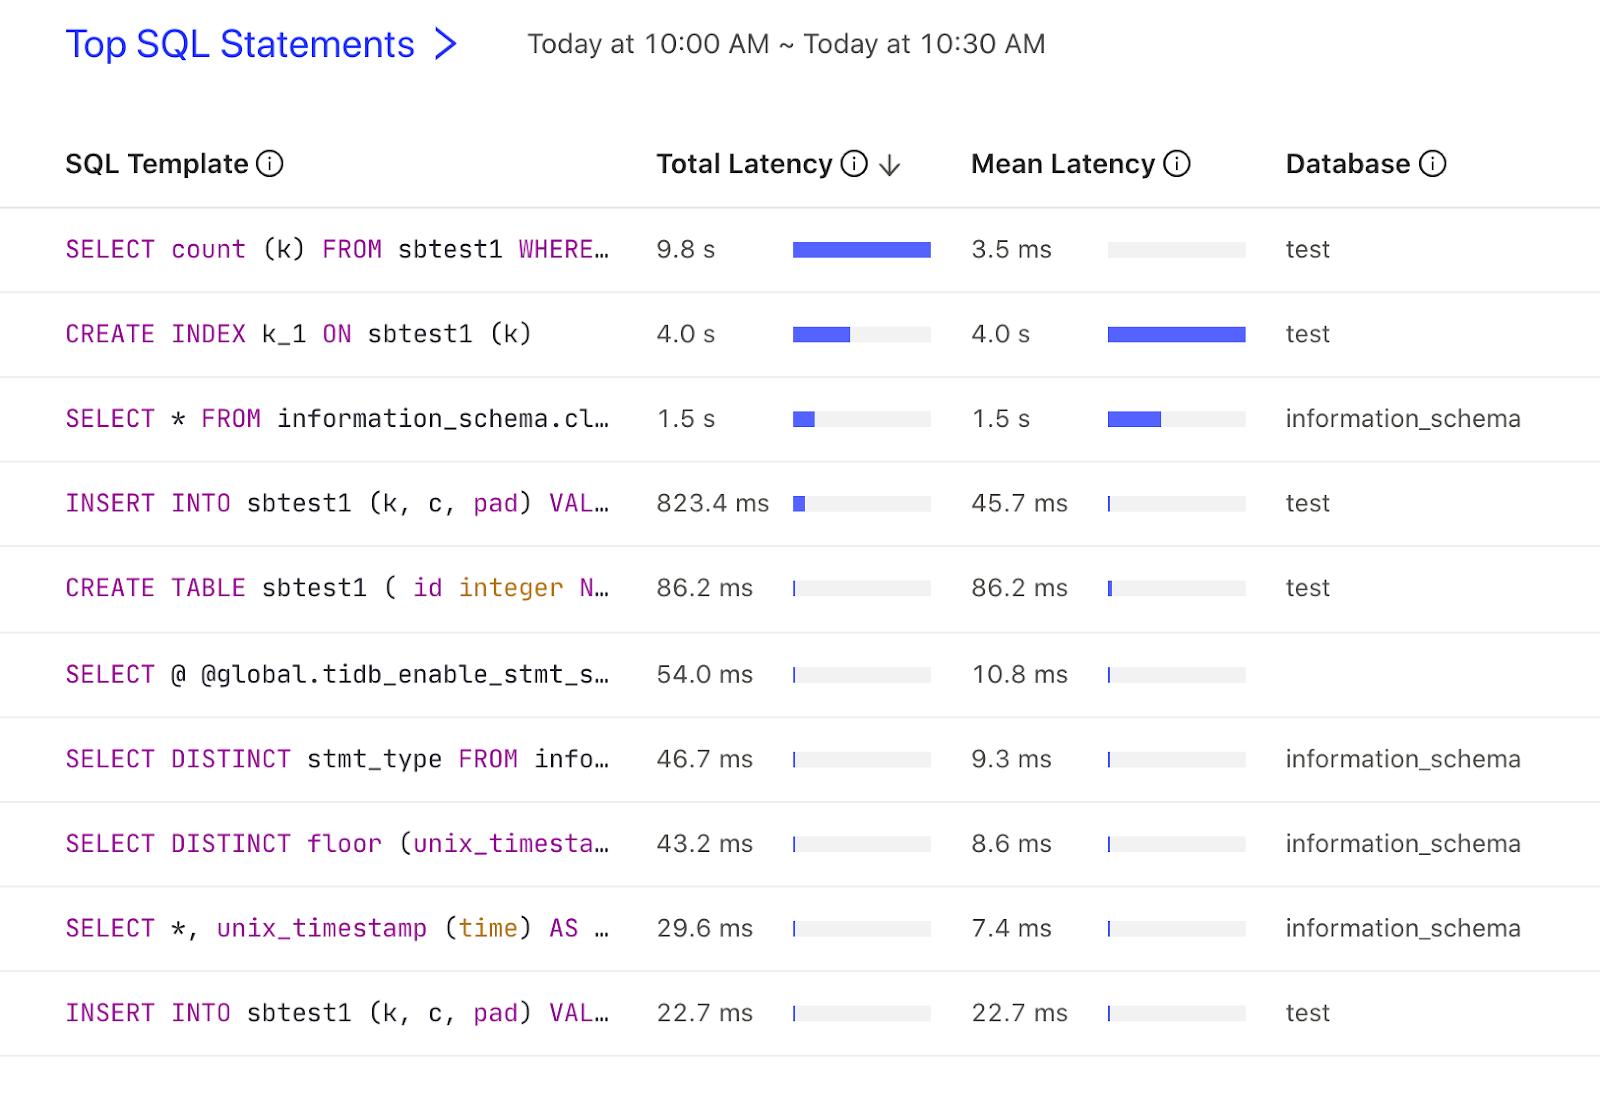Click the 9.8 s total latency bar
The image size is (1600, 1102).
point(861,250)
